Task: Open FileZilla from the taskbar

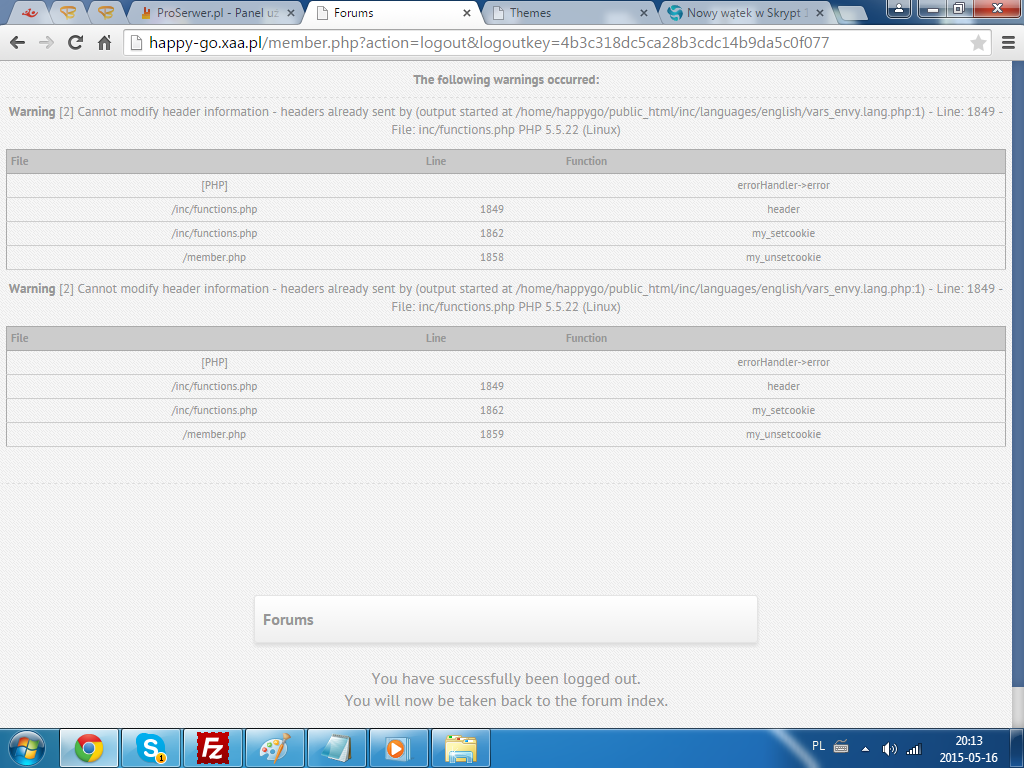Action: pos(213,748)
